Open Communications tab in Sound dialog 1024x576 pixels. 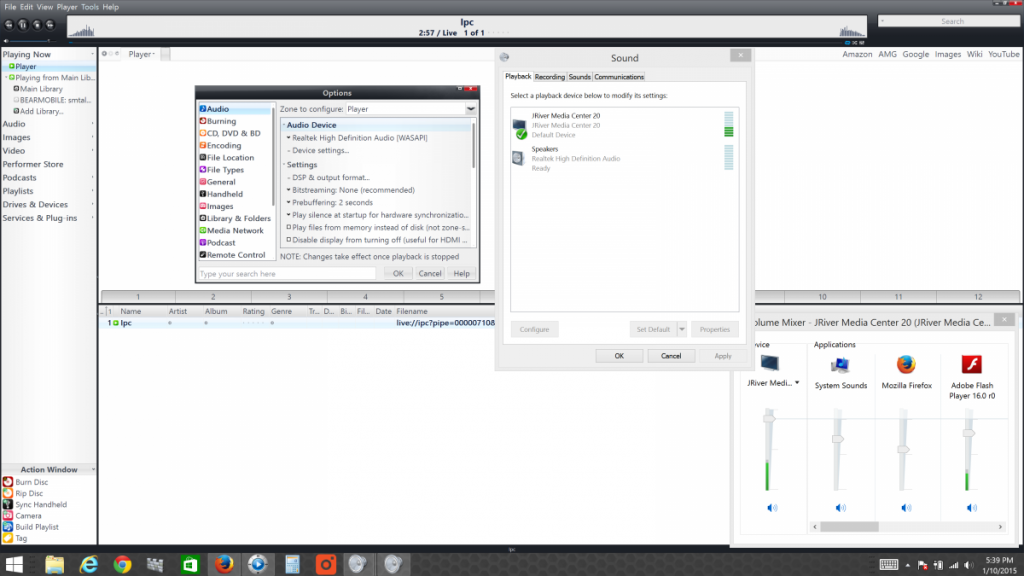pos(619,77)
